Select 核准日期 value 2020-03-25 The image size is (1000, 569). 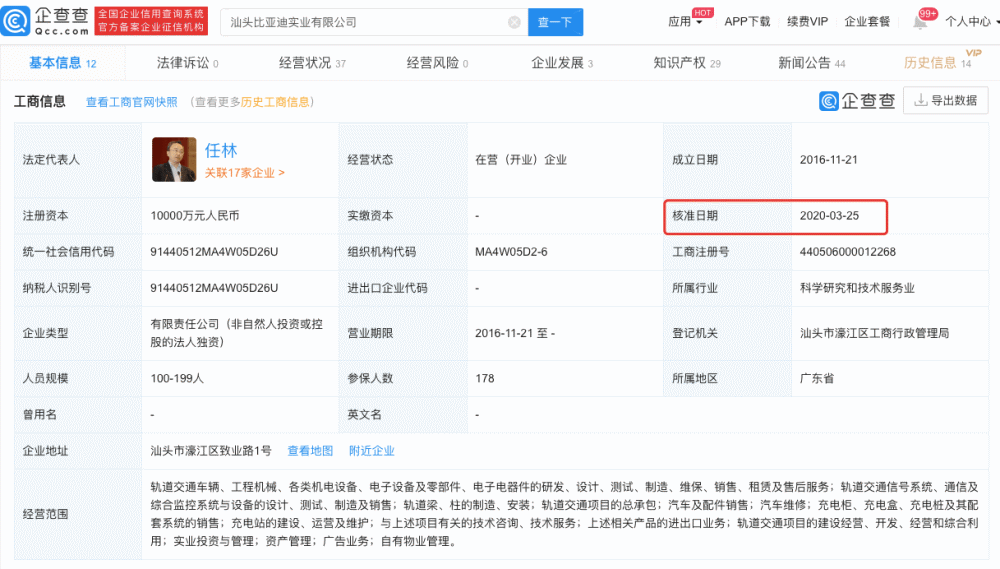click(829, 216)
